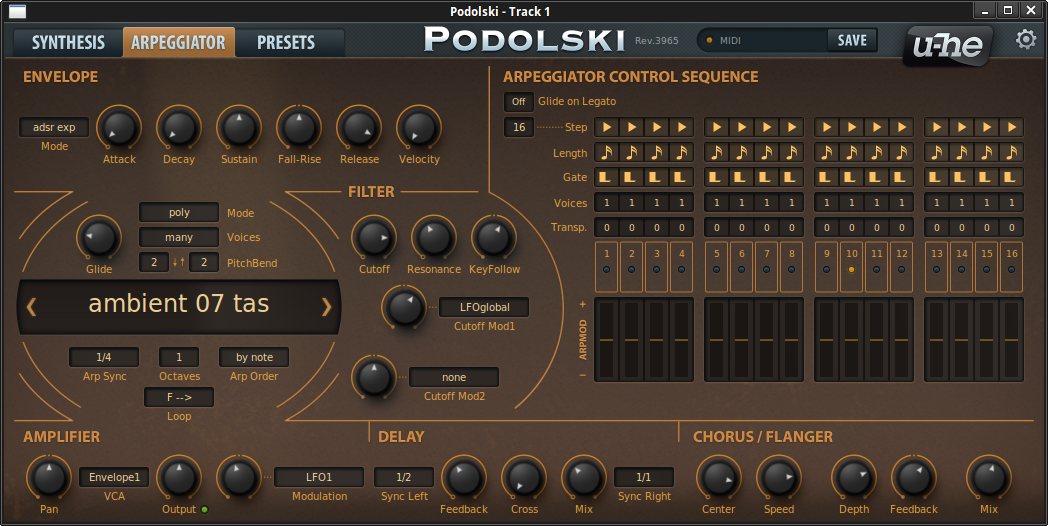Open the 'many' Voices dropdown
Screen dimensions: 1048x526
tap(179, 237)
